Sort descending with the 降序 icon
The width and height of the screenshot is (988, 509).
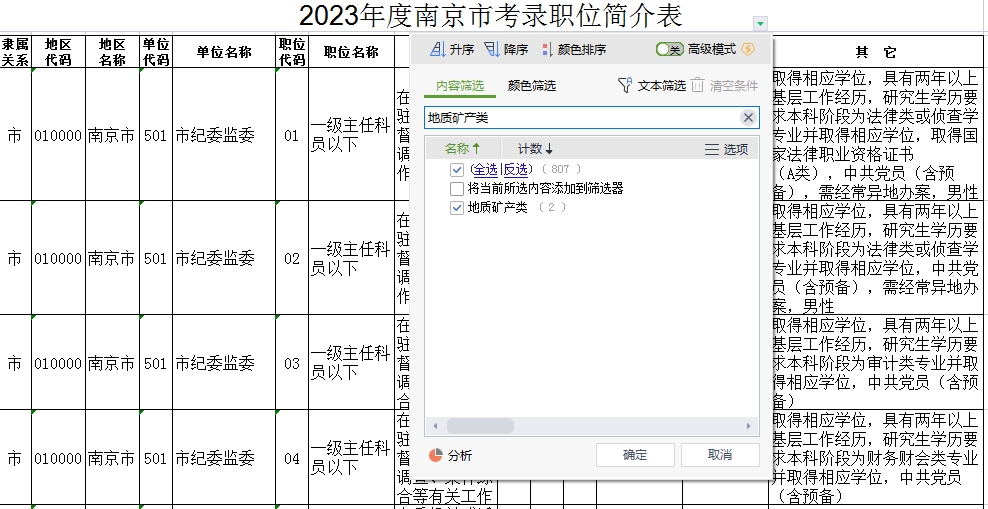(x=491, y=49)
